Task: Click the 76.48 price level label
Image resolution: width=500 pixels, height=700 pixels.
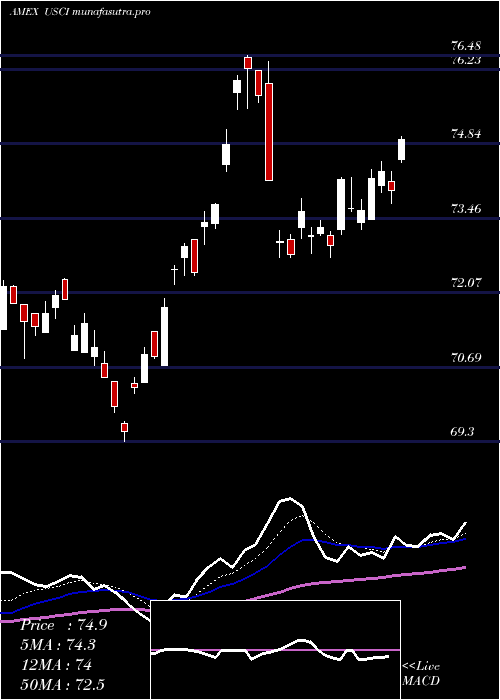Action: click(x=466, y=46)
